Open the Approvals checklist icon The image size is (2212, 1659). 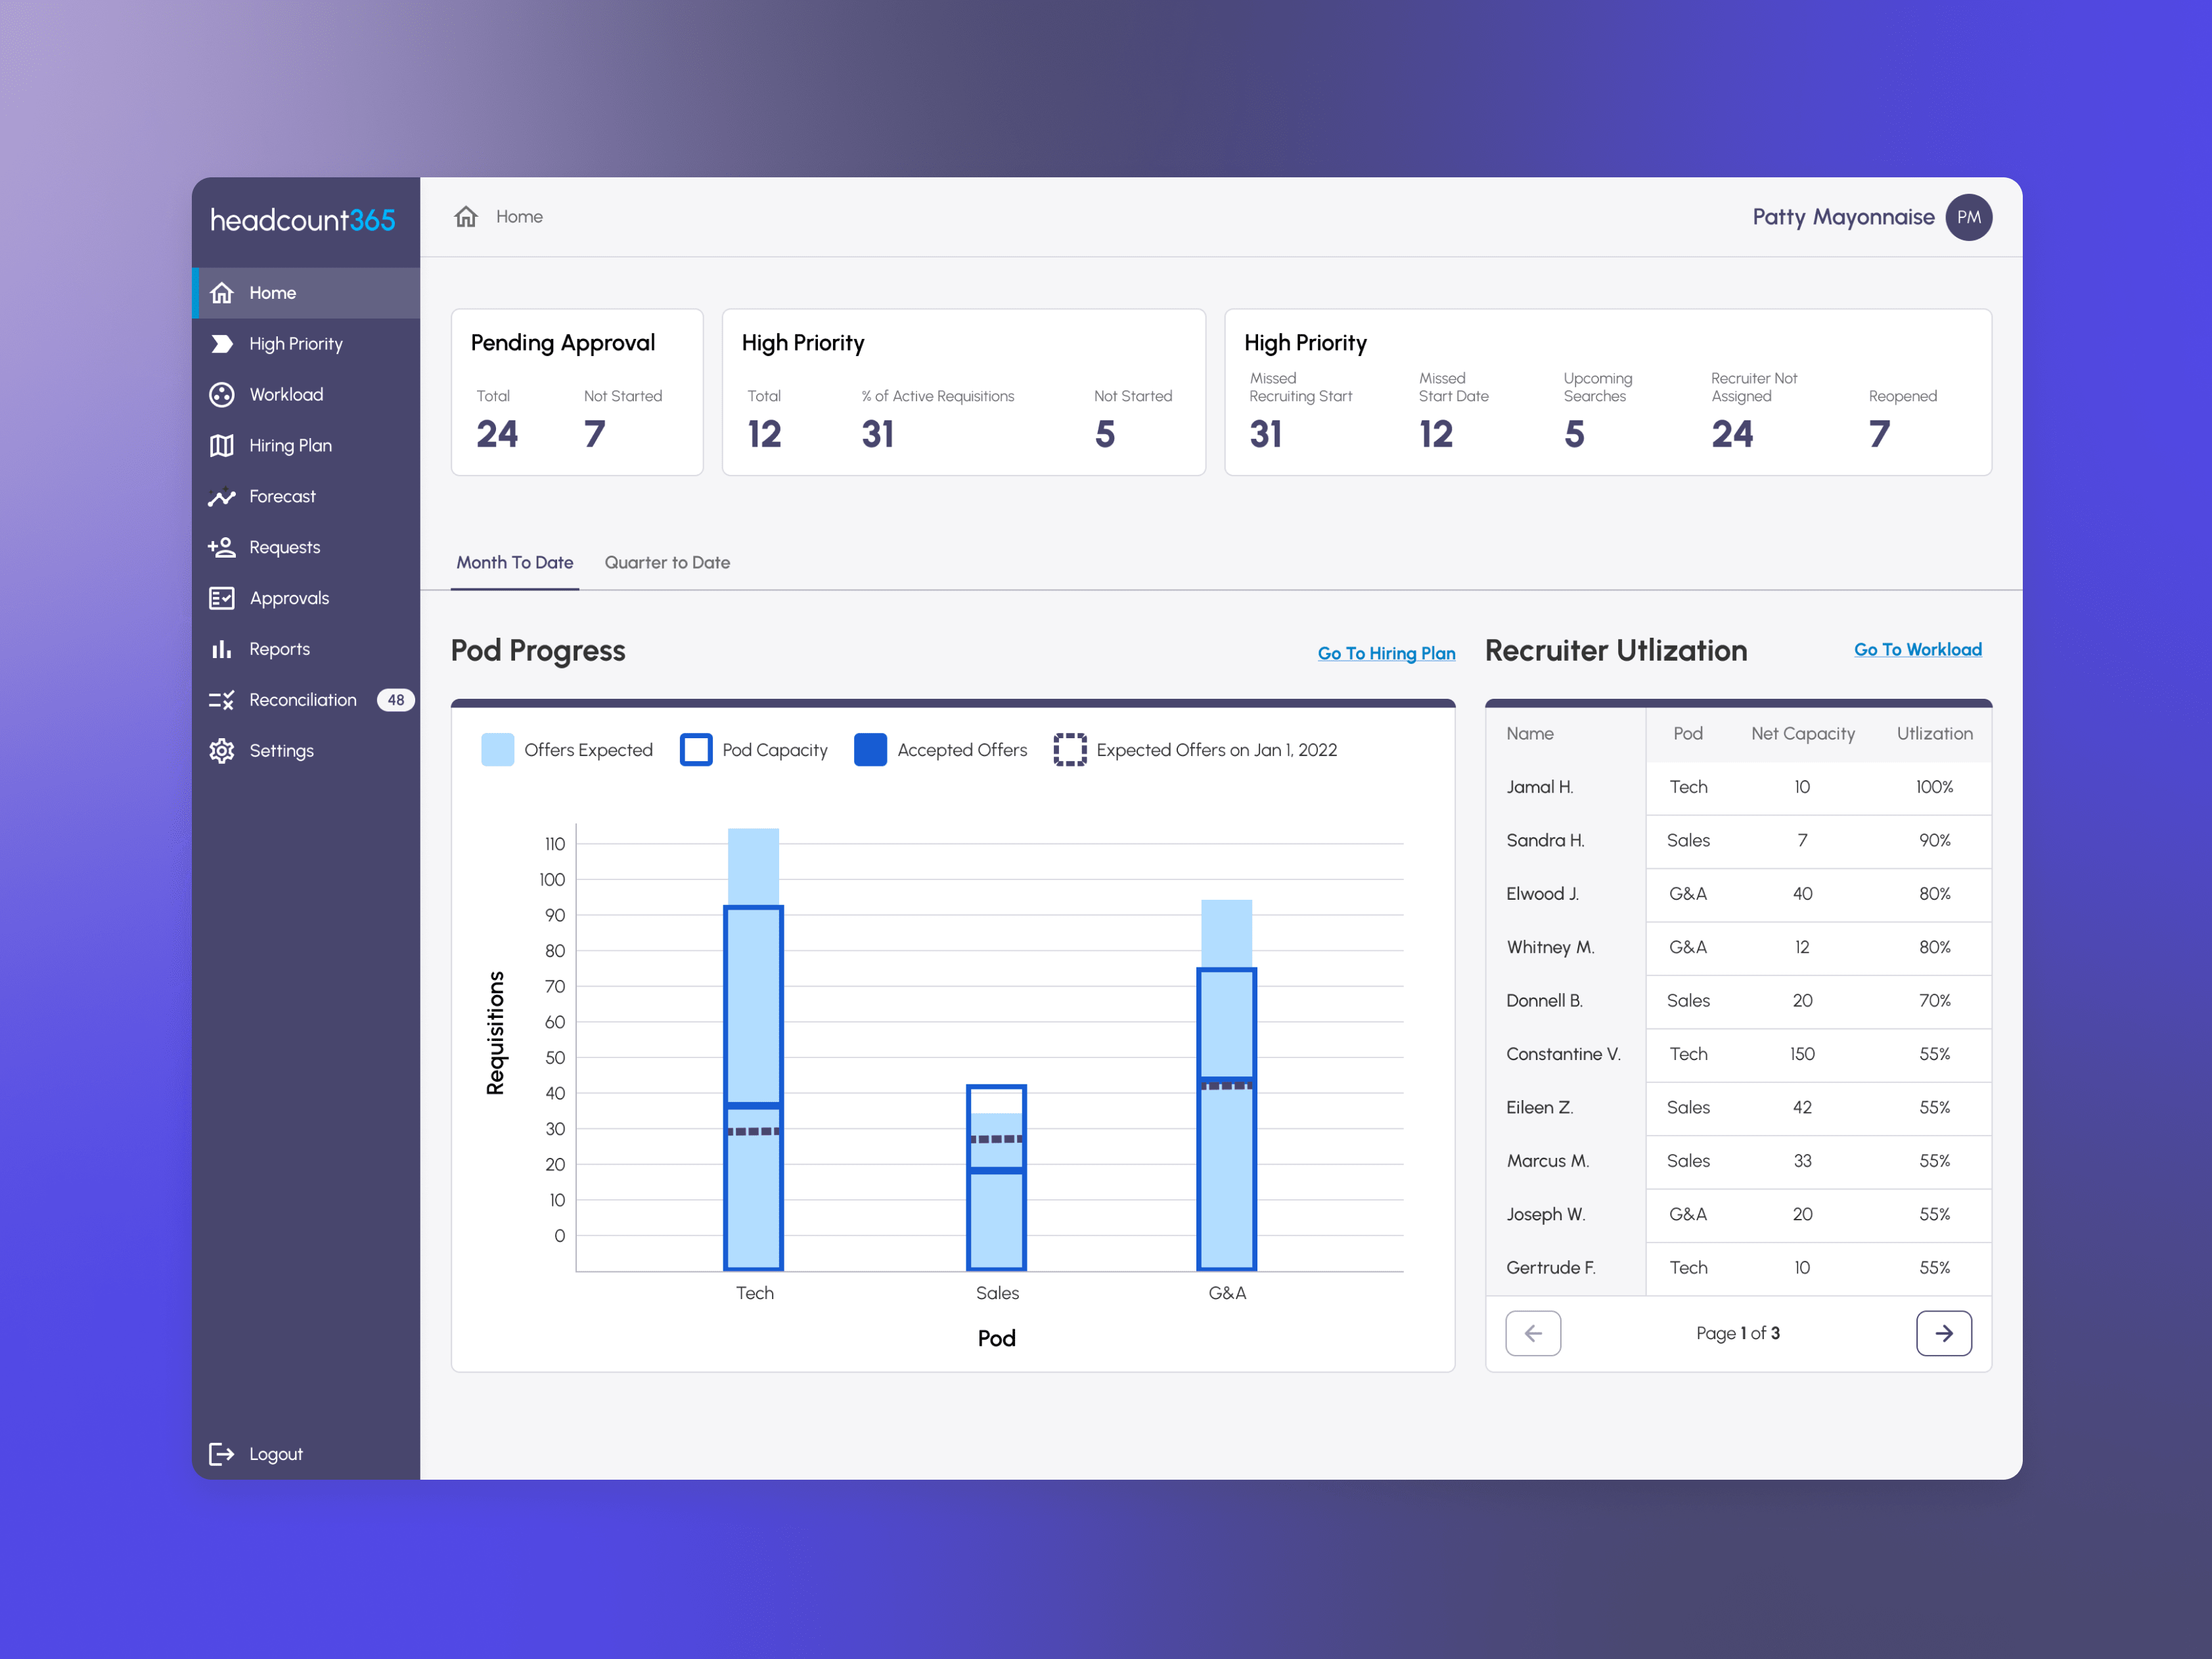tap(221, 598)
